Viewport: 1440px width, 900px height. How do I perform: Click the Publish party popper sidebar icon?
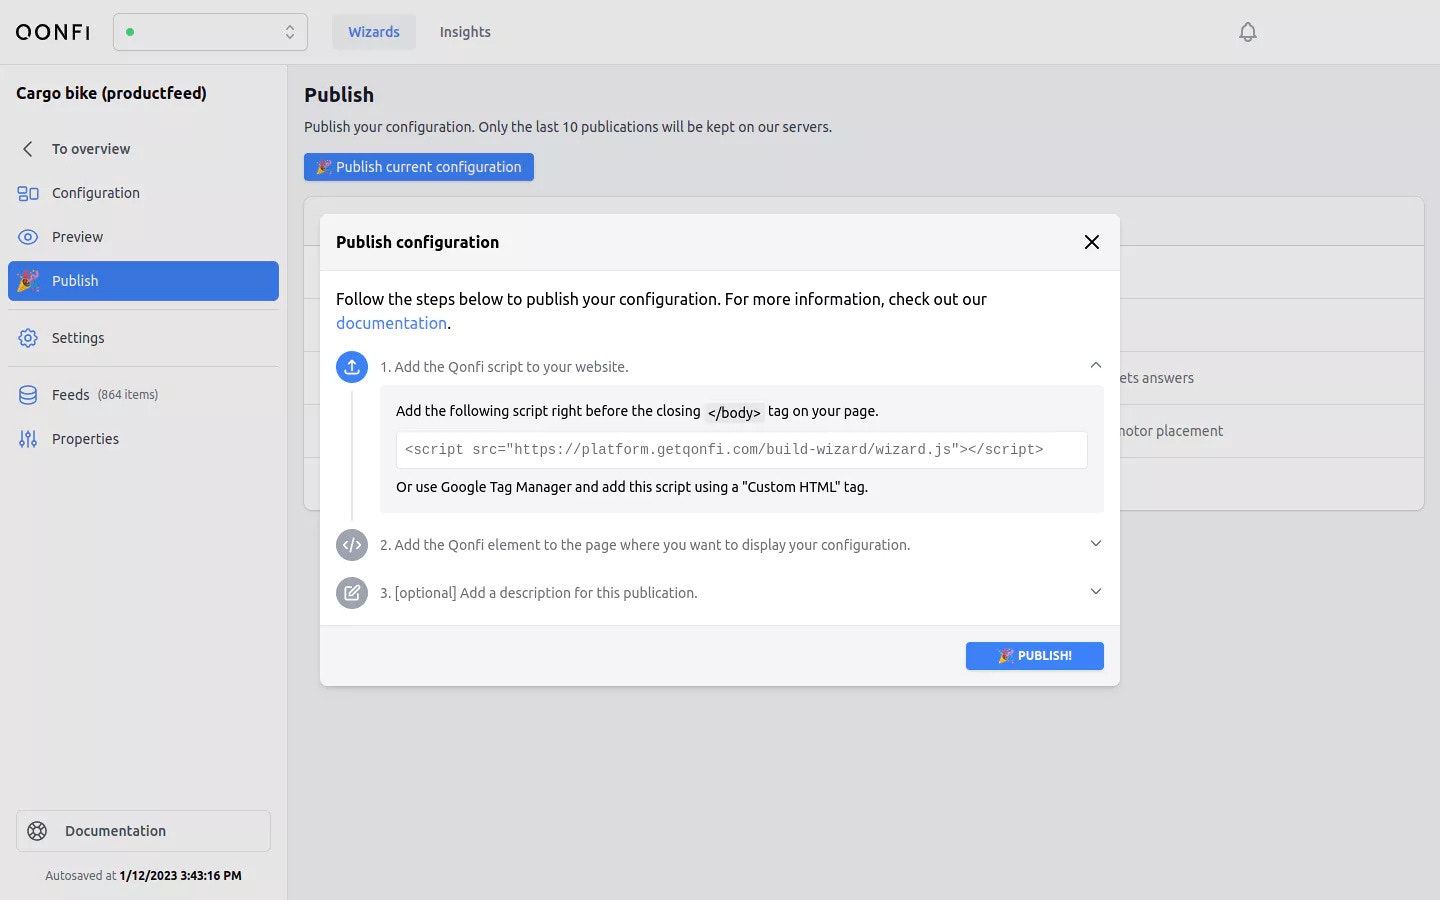click(28, 281)
